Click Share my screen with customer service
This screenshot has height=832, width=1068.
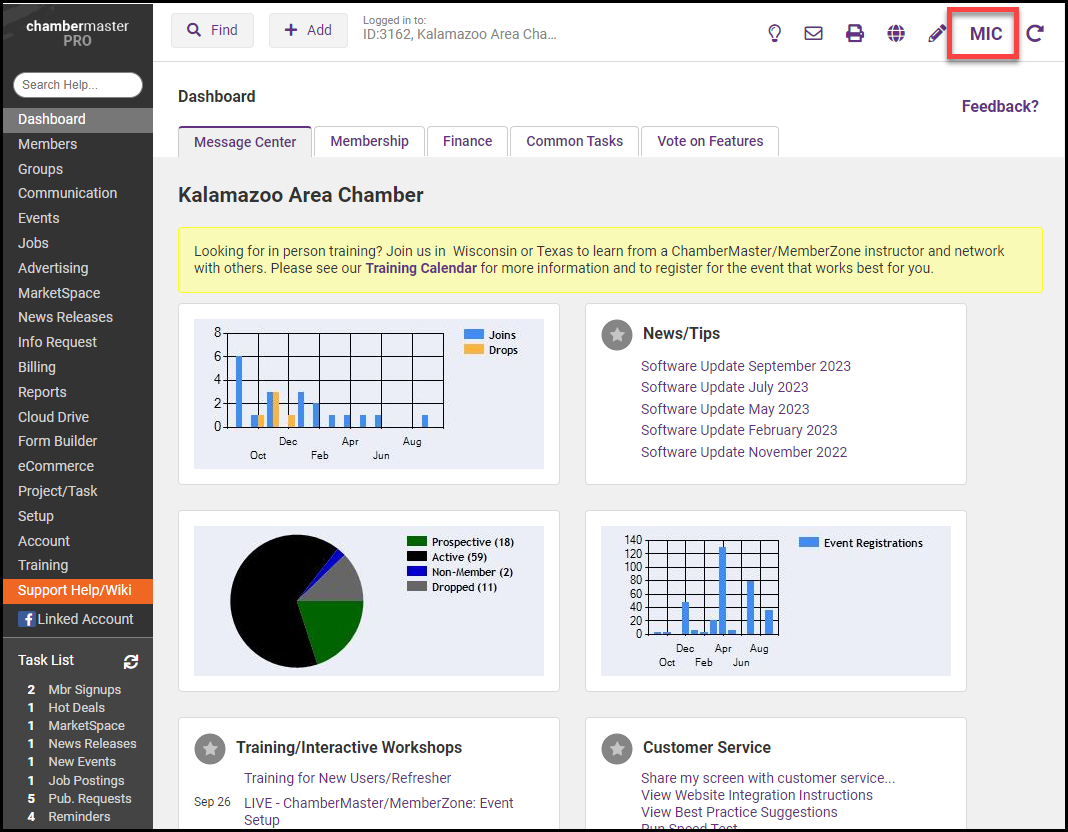pos(768,778)
